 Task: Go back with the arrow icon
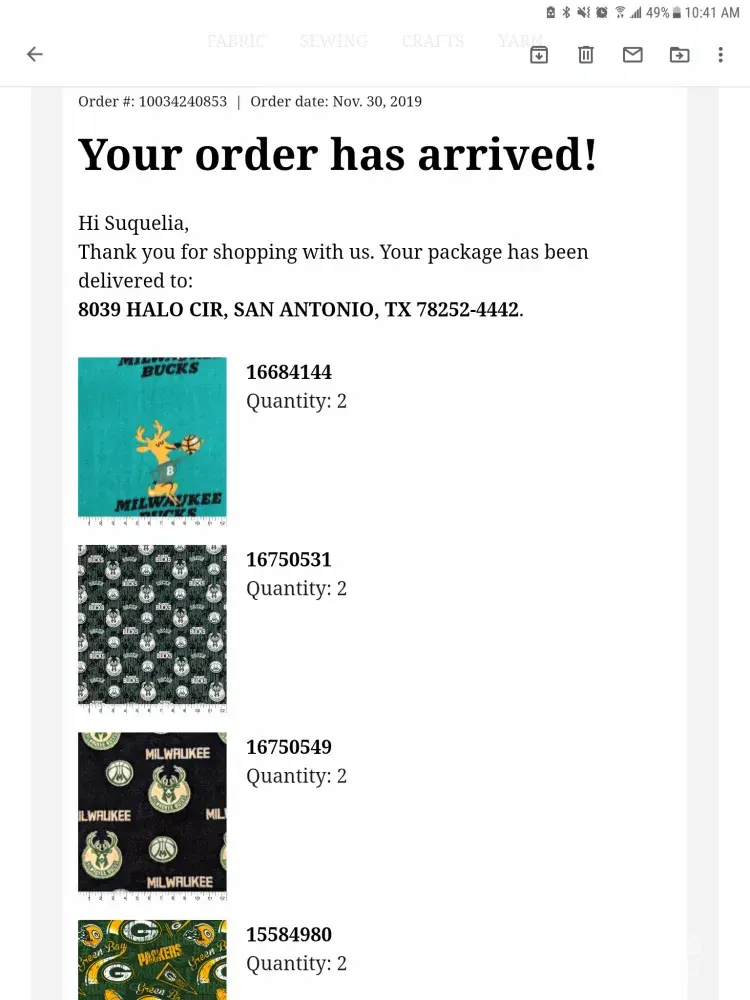pyautogui.click(x=35, y=54)
